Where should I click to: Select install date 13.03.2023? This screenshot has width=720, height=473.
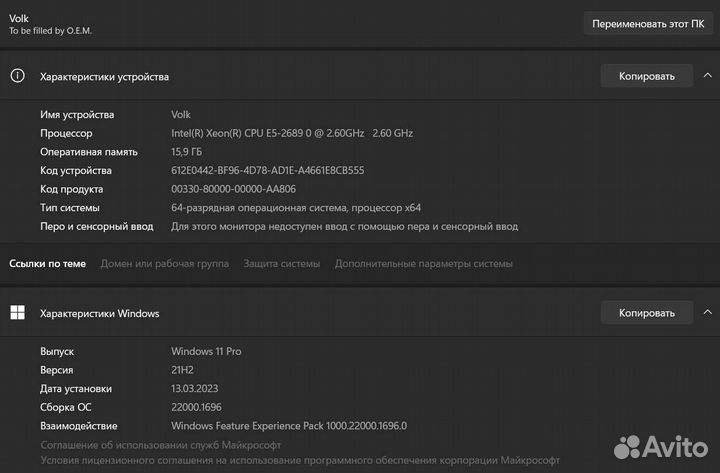click(x=195, y=389)
